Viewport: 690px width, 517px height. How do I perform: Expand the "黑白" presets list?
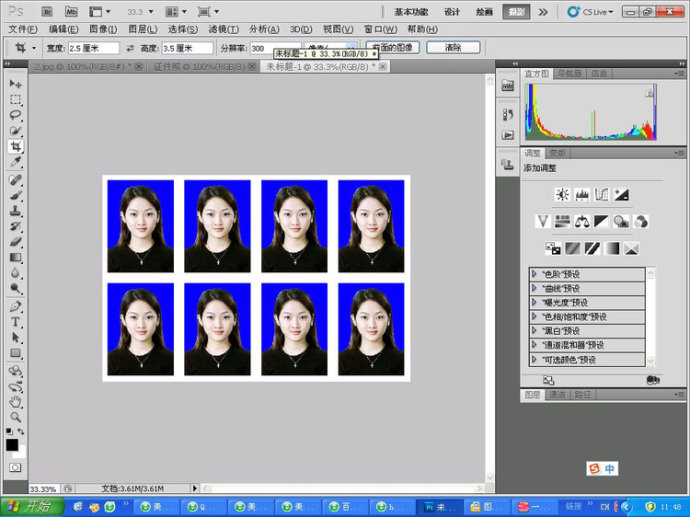535,331
